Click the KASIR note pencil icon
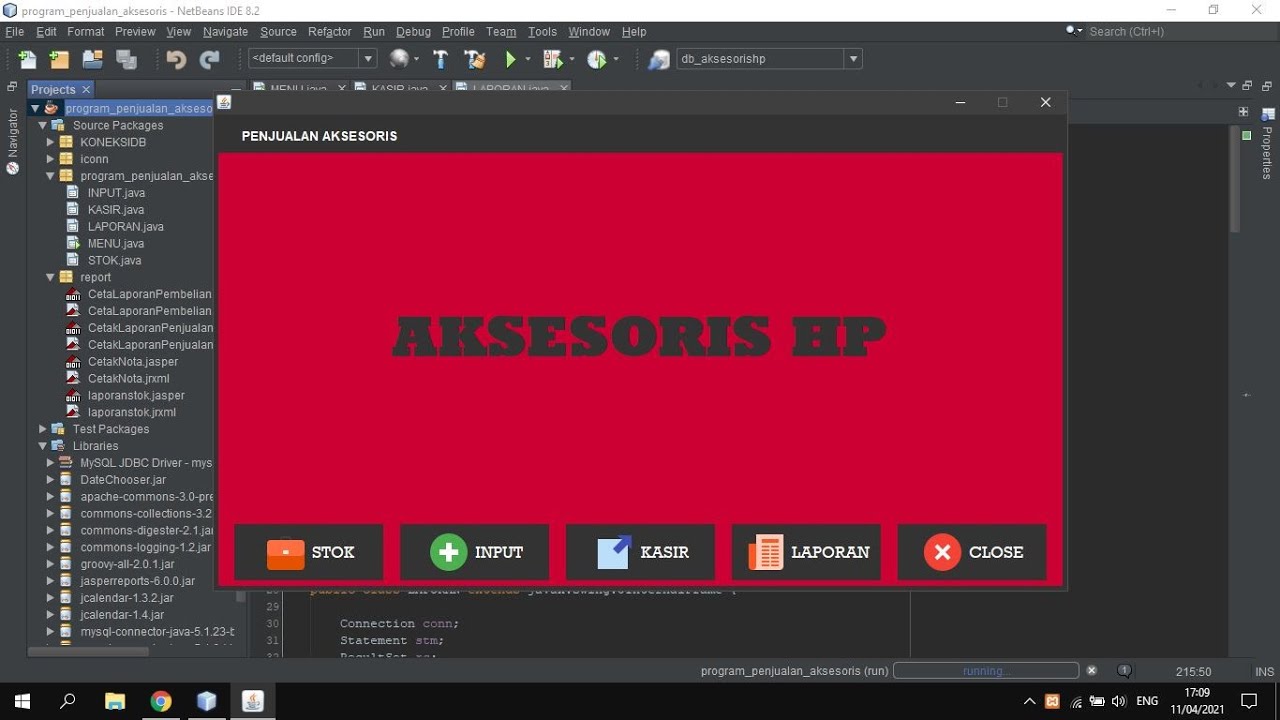 (614, 552)
